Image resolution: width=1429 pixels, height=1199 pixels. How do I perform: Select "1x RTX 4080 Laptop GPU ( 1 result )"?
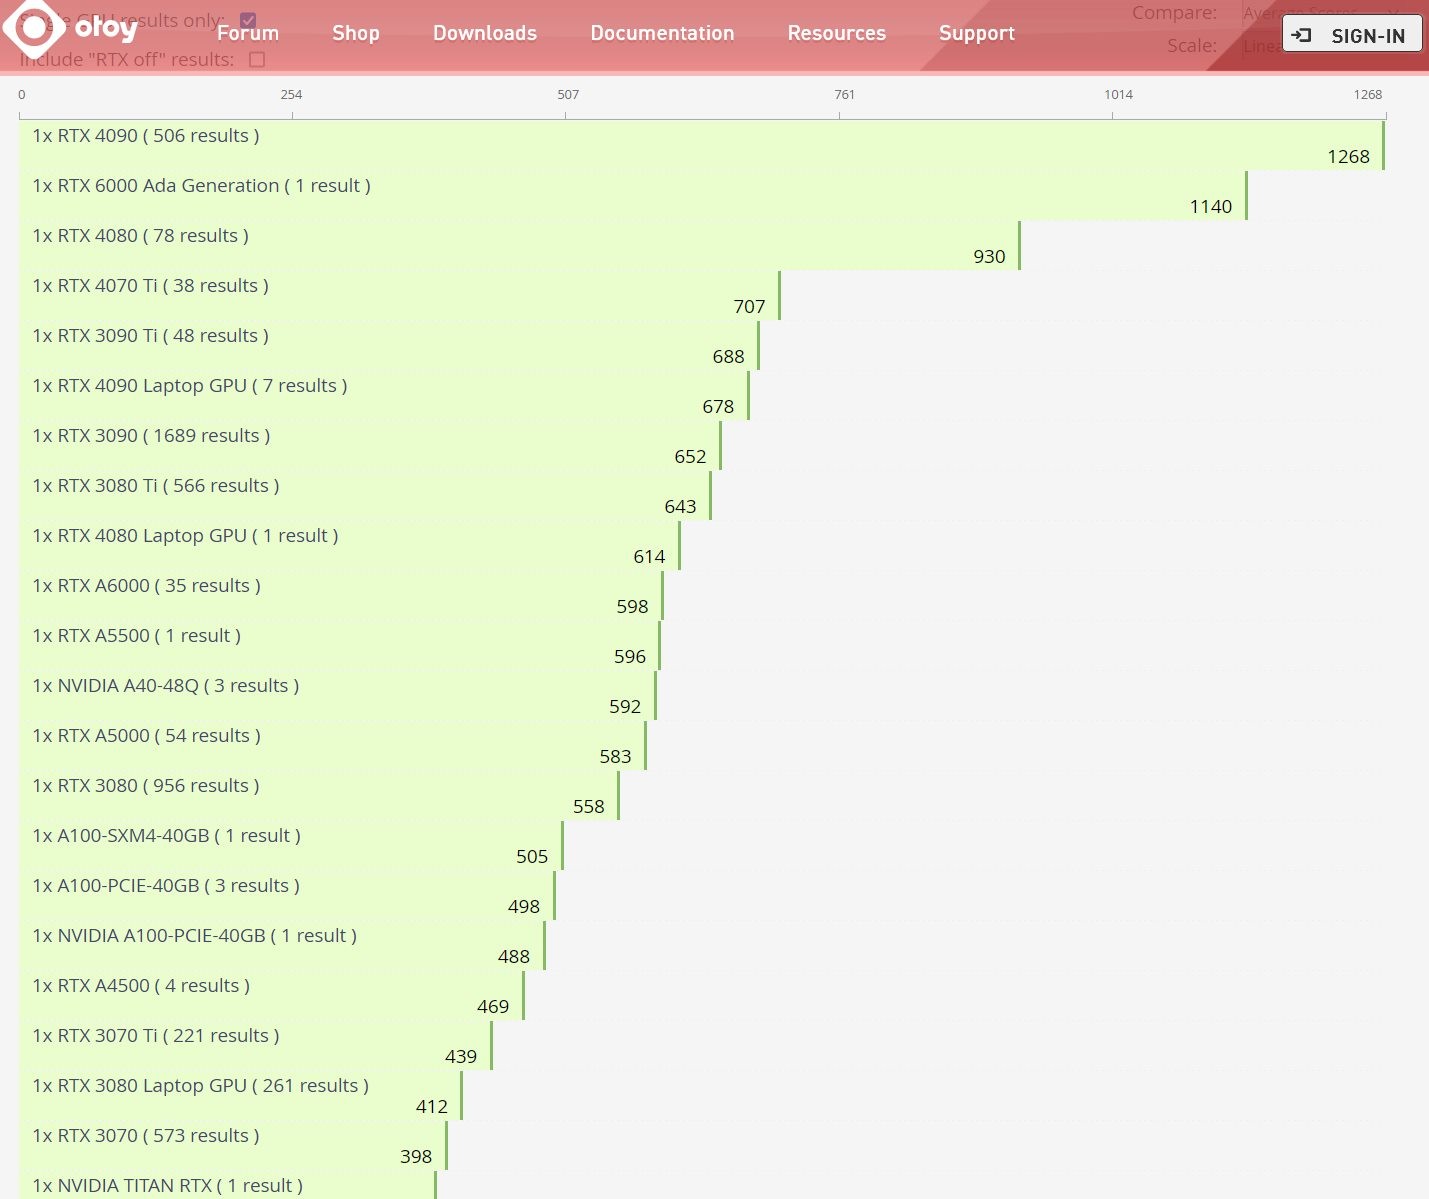point(186,536)
